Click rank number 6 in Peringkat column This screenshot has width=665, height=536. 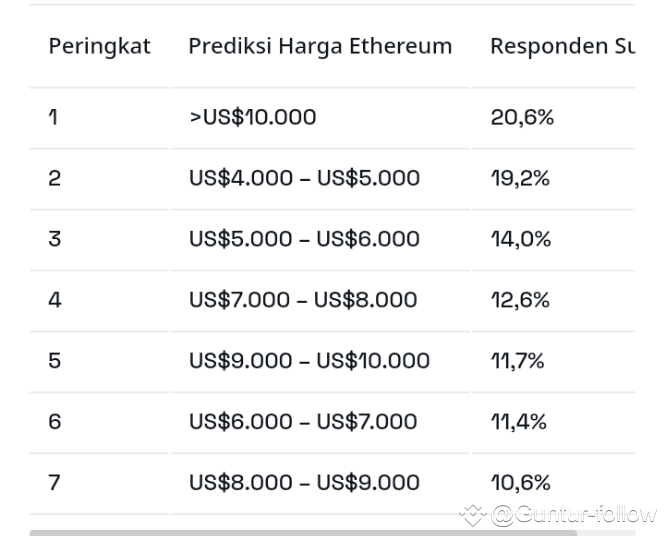(55, 422)
